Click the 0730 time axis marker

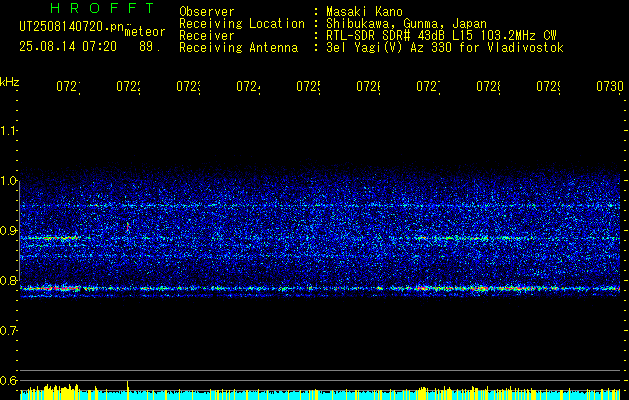[x=610, y=87]
